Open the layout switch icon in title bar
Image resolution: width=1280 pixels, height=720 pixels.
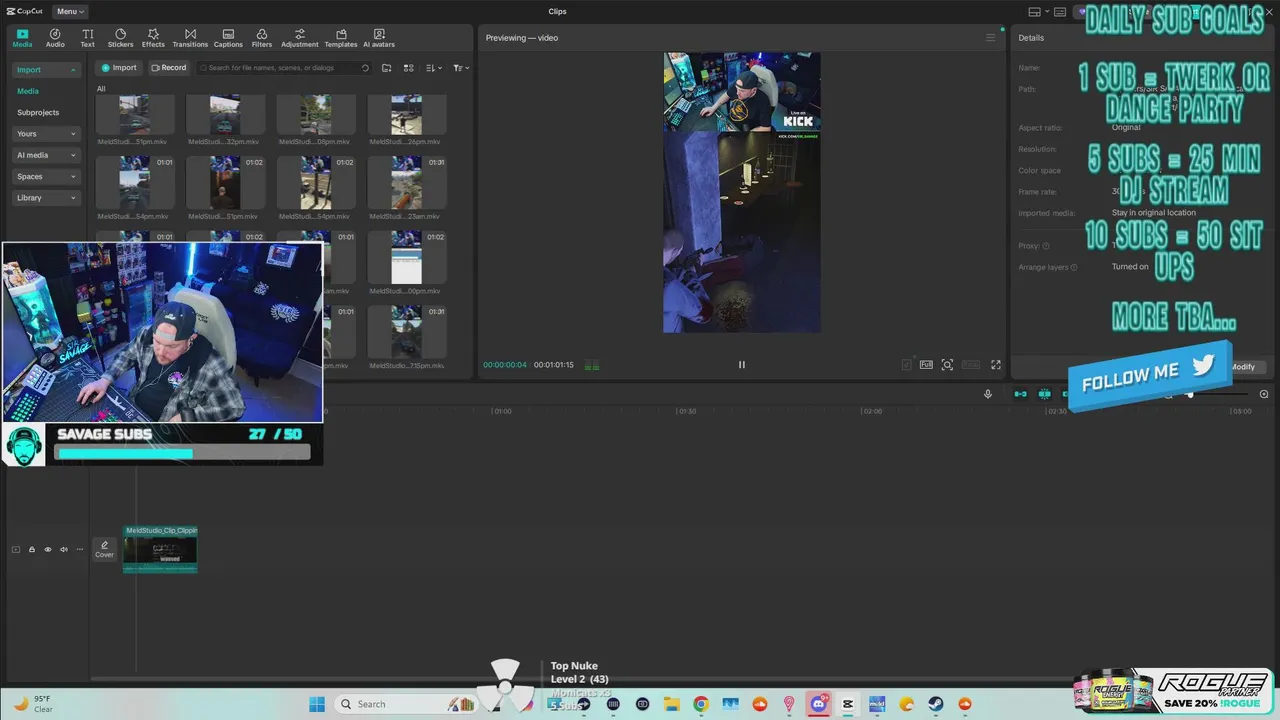1035,12
